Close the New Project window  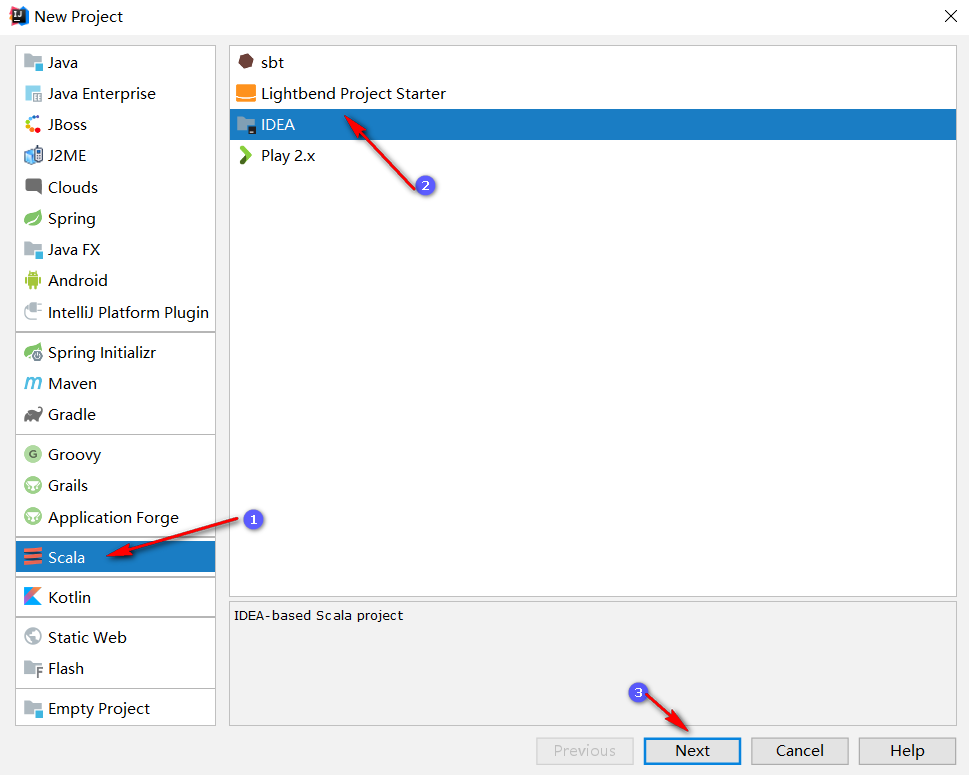pos(950,16)
